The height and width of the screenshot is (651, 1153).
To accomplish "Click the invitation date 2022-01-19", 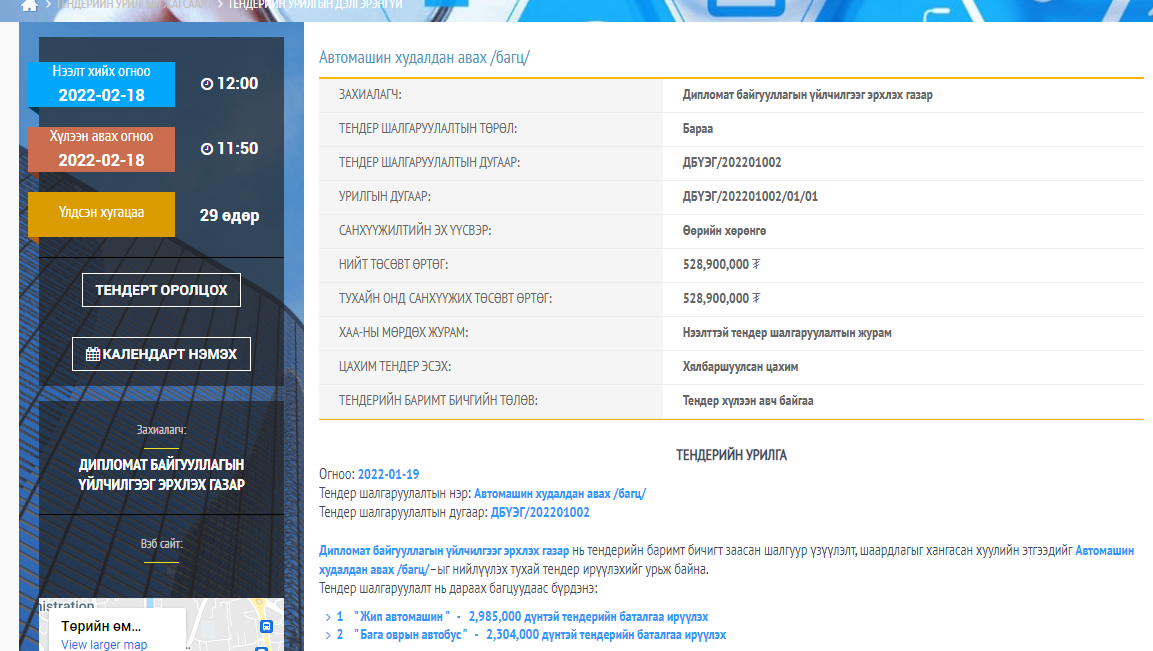I will coord(388,474).
